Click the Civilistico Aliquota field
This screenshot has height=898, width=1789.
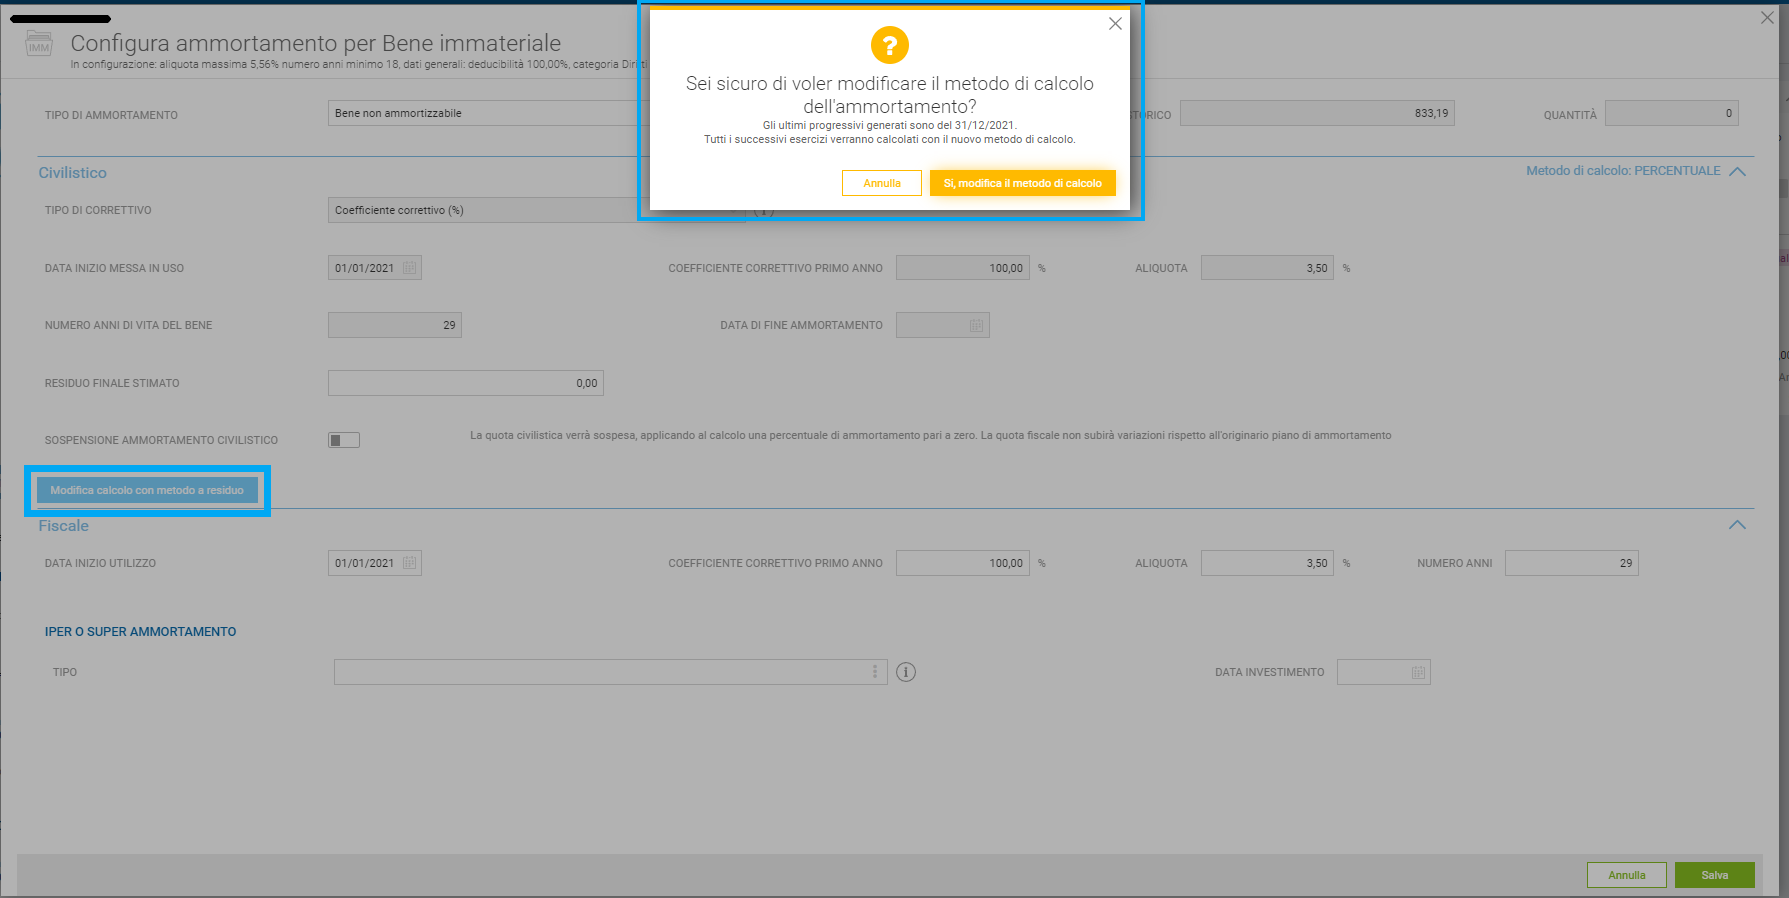1267,268
